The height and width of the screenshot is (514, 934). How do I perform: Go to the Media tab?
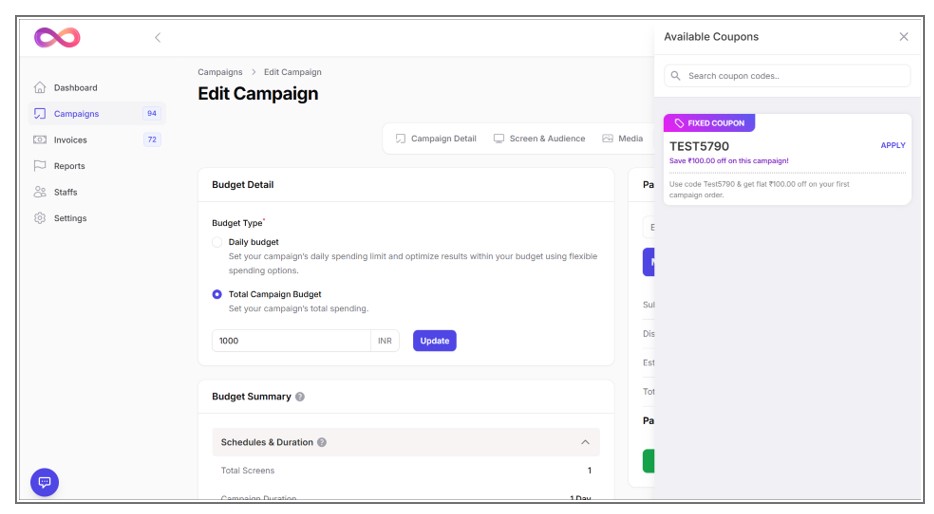pos(622,139)
